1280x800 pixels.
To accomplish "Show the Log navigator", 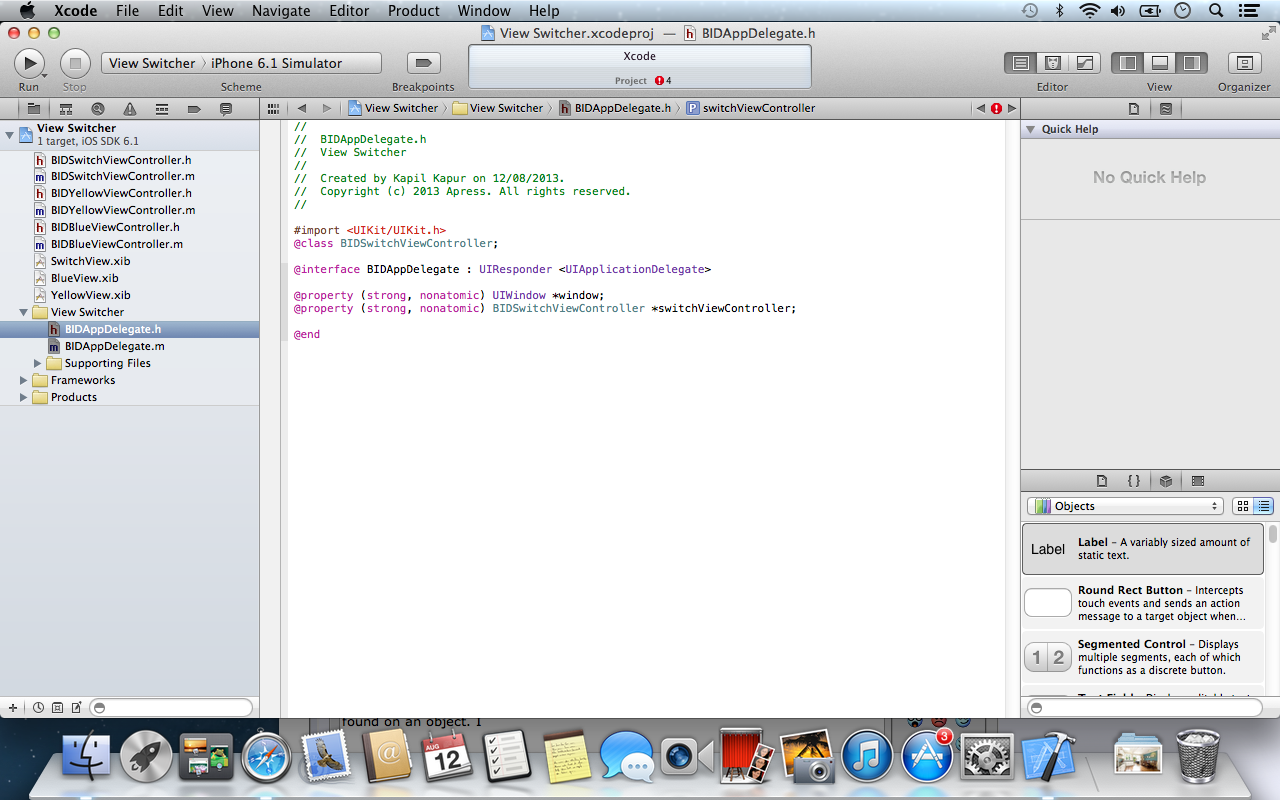I will pos(226,108).
